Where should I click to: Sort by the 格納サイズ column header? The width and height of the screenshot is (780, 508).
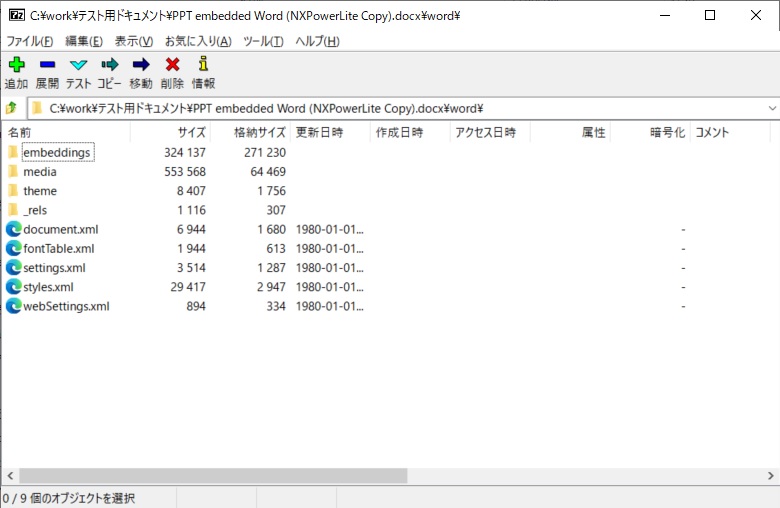pos(250,132)
